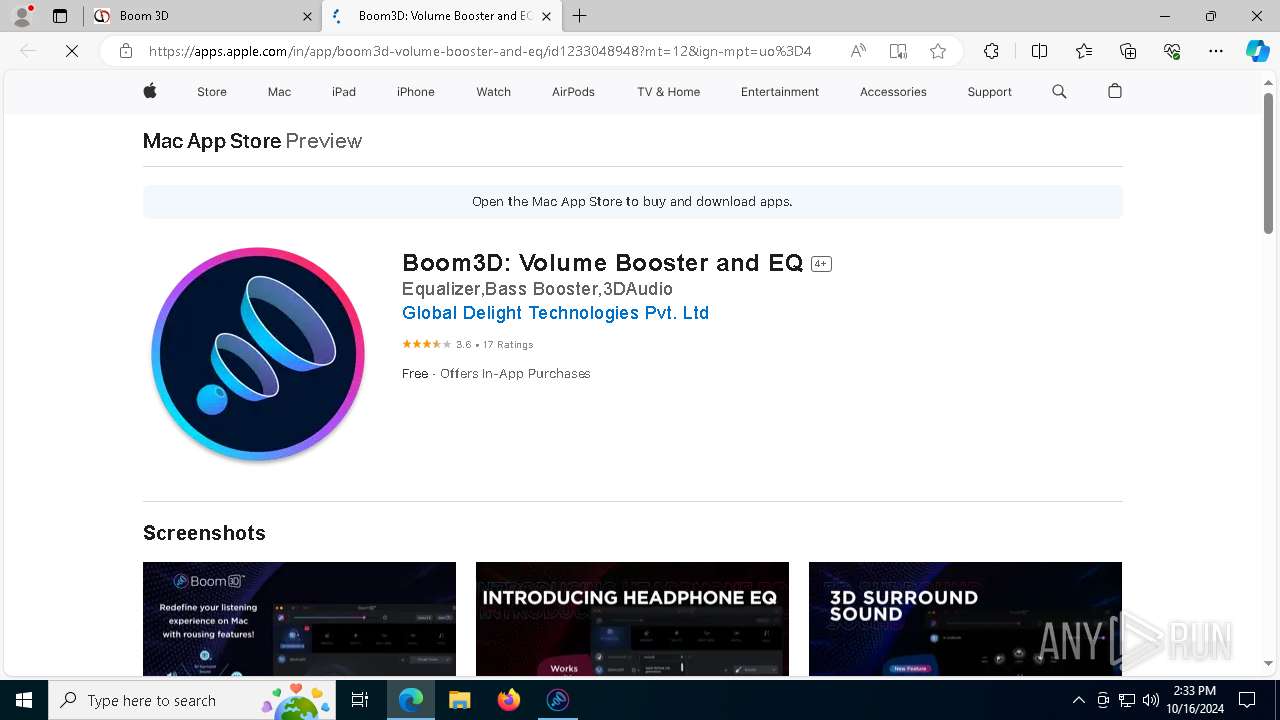The height and width of the screenshot is (720, 1280).
Task: Enable Read aloud in address bar
Action: coord(858,51)
